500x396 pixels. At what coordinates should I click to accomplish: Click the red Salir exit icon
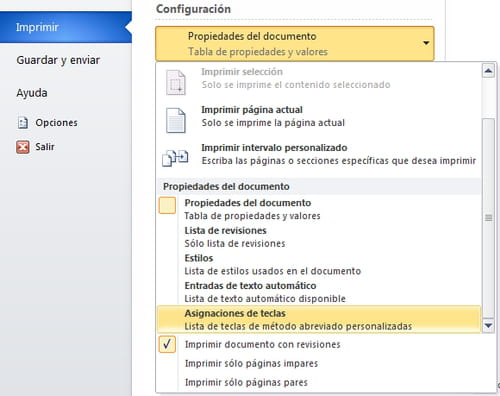(23, 147)
